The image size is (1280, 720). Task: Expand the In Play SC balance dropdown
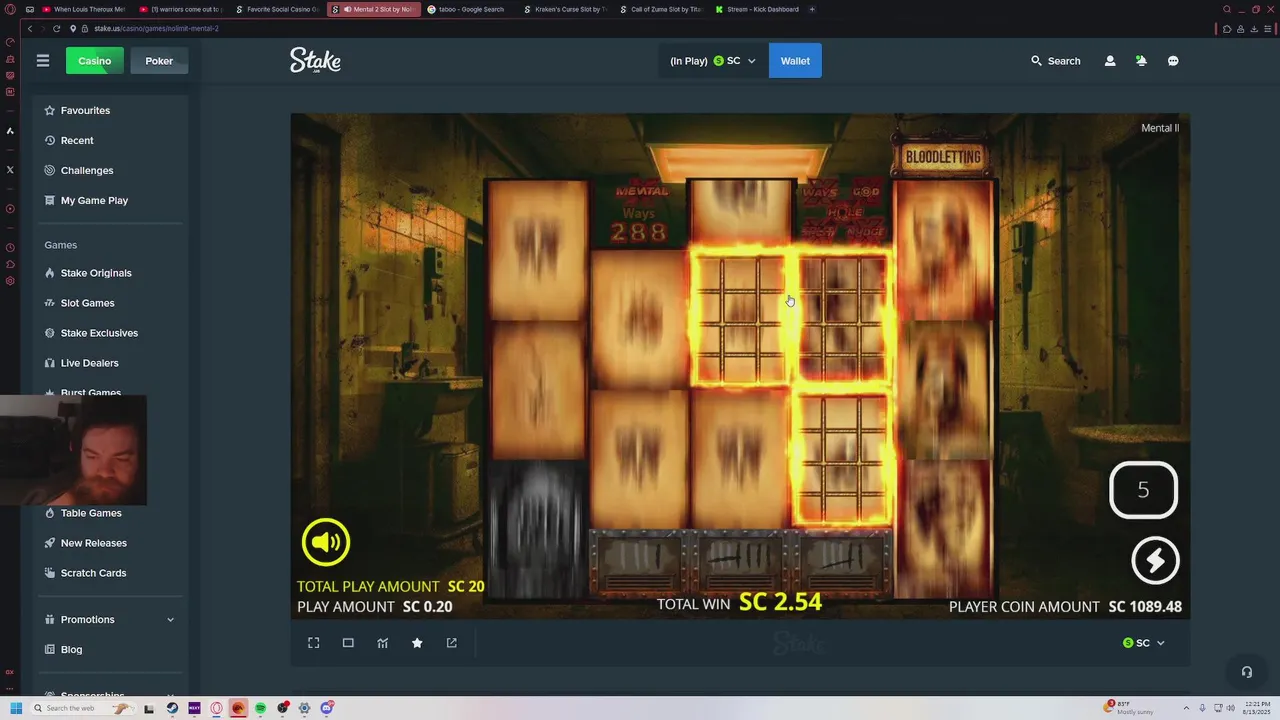click(x=713, y=61)
